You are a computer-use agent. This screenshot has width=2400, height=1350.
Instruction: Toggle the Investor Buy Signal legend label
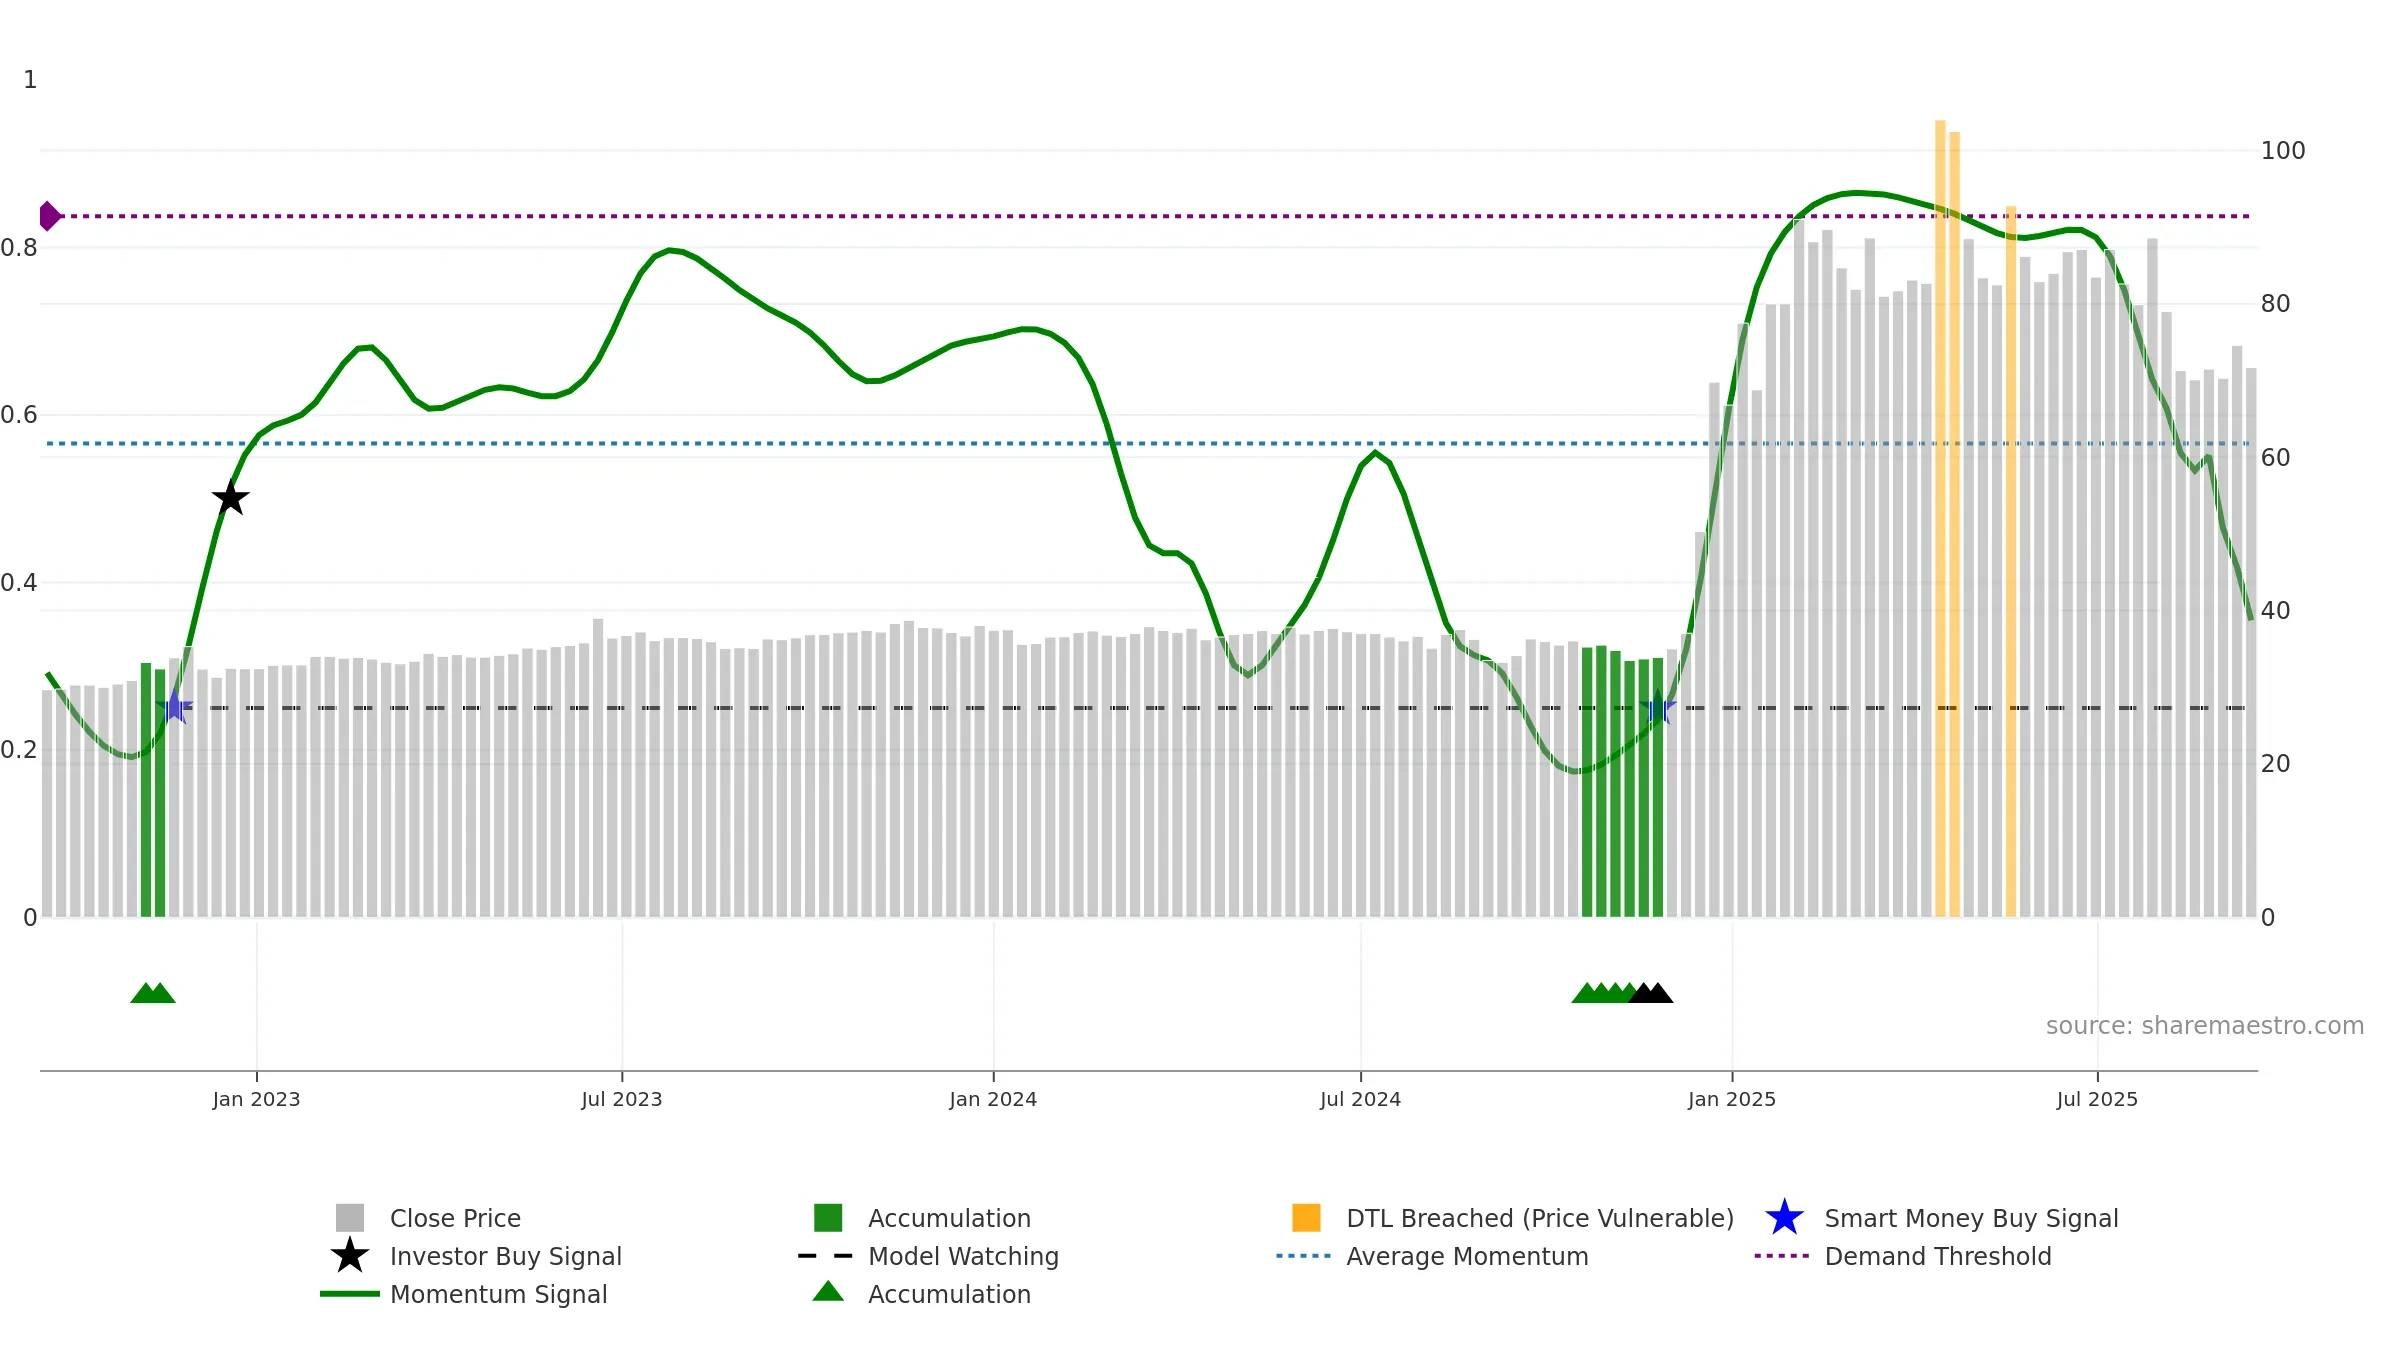506,1256
